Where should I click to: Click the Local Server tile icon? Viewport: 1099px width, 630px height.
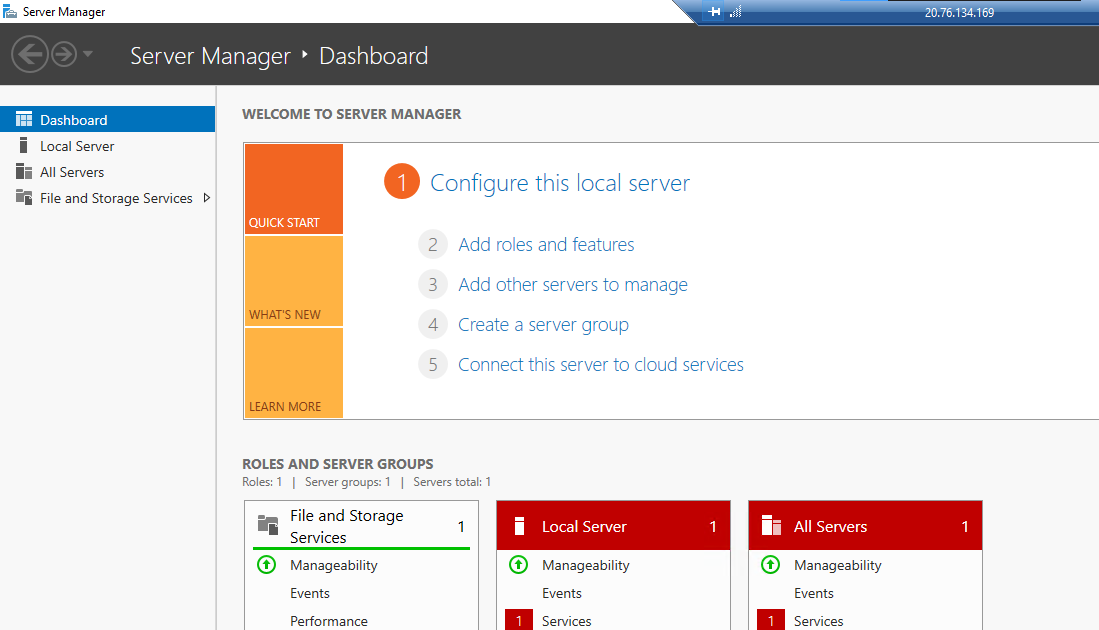(519, 526)
